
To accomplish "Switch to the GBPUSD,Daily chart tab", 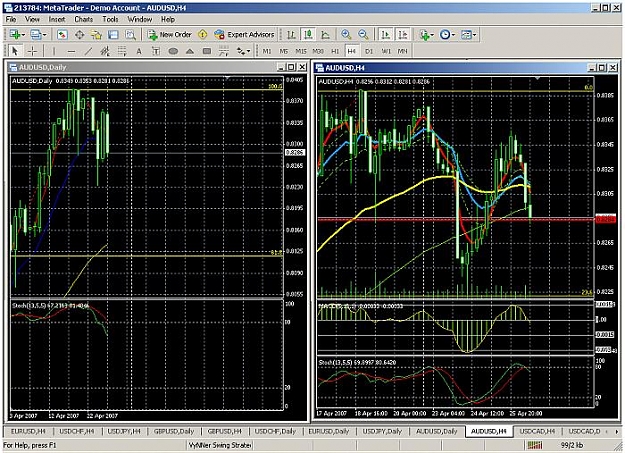I will (174, 431).
